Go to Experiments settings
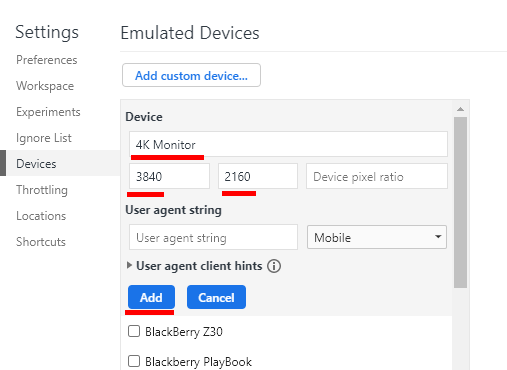507x370 pixels. (x=48, y=112)
